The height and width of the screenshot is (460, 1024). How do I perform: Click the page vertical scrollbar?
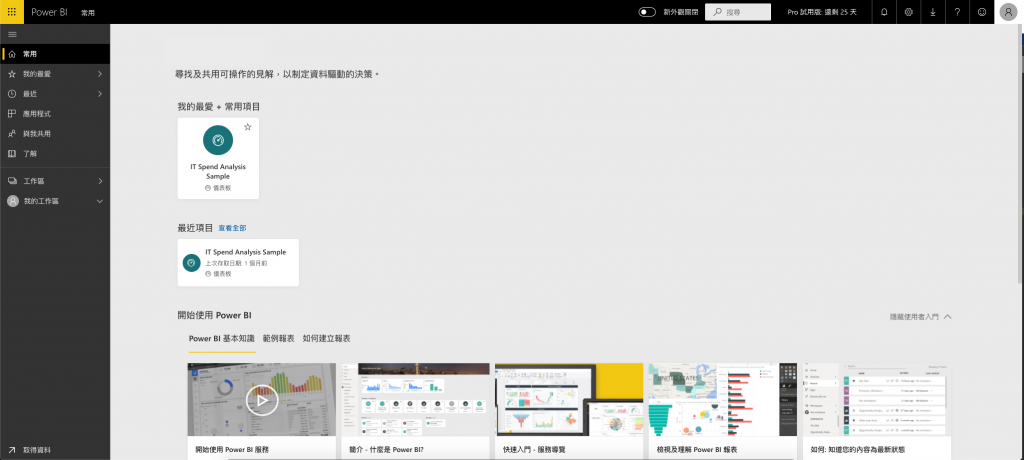[x=1019, y=154]
